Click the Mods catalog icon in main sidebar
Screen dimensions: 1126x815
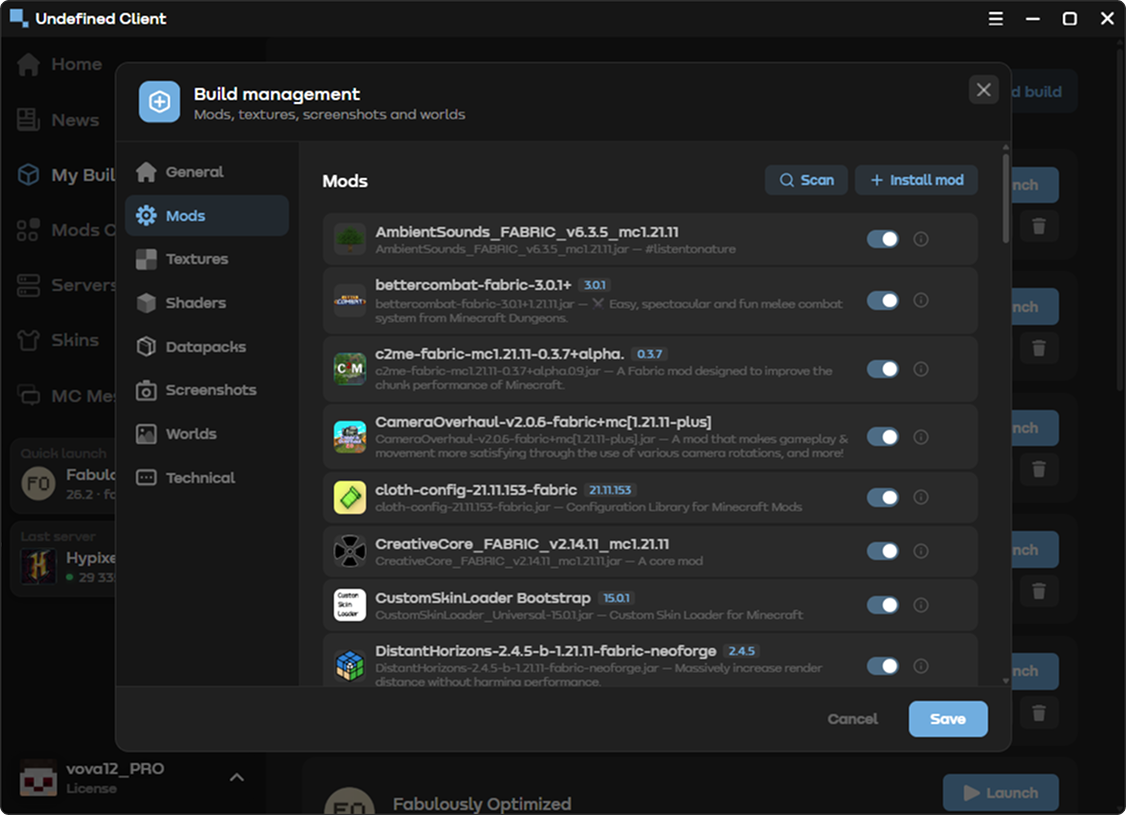tap(29, 230)
